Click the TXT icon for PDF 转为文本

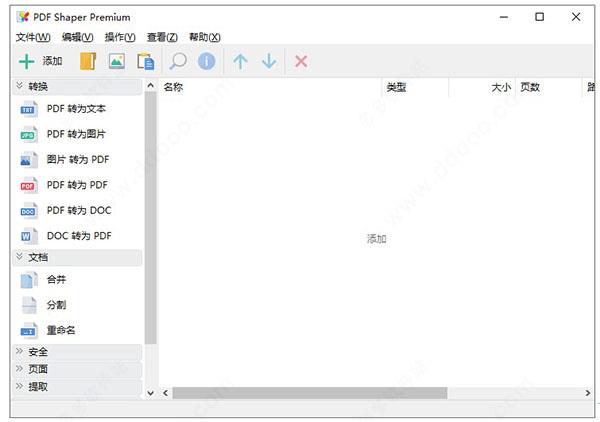[x=29, y=109]
